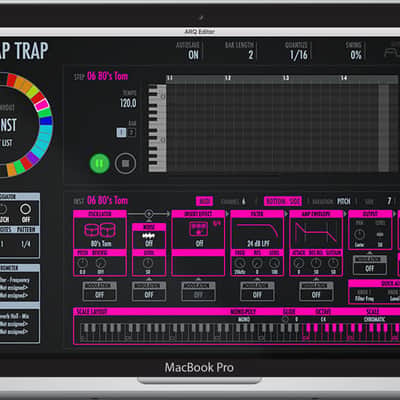Click the Insert Effect section header
Image resolution: width=400 pixels, height=400 pixels.
[198, 214]
